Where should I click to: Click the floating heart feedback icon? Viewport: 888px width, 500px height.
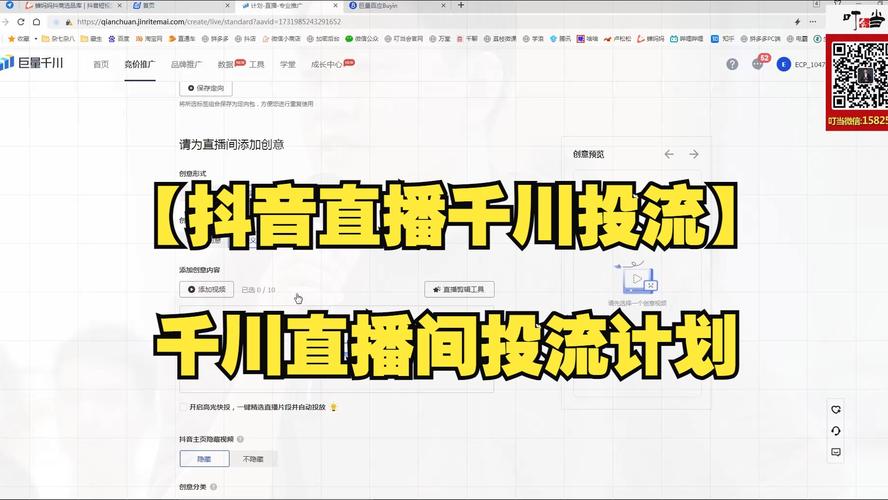coord(836,409)
